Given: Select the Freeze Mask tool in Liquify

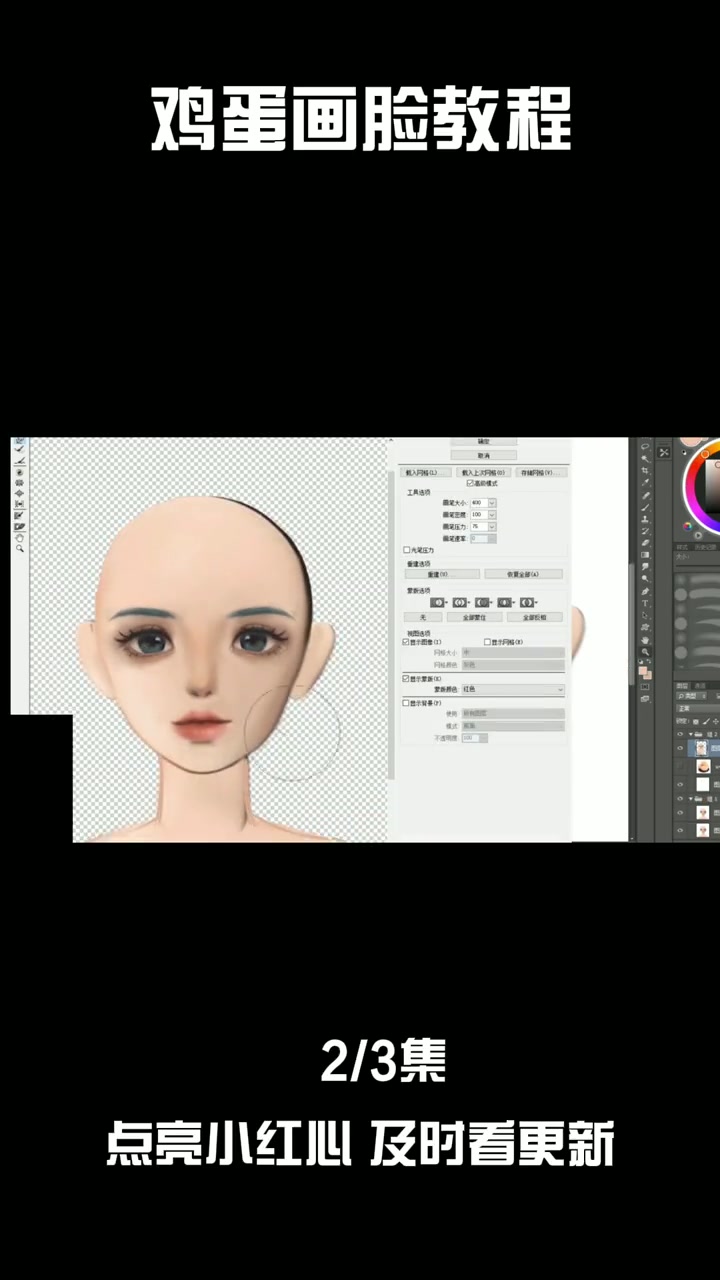Looking at the screenshot, I should 19,515.
